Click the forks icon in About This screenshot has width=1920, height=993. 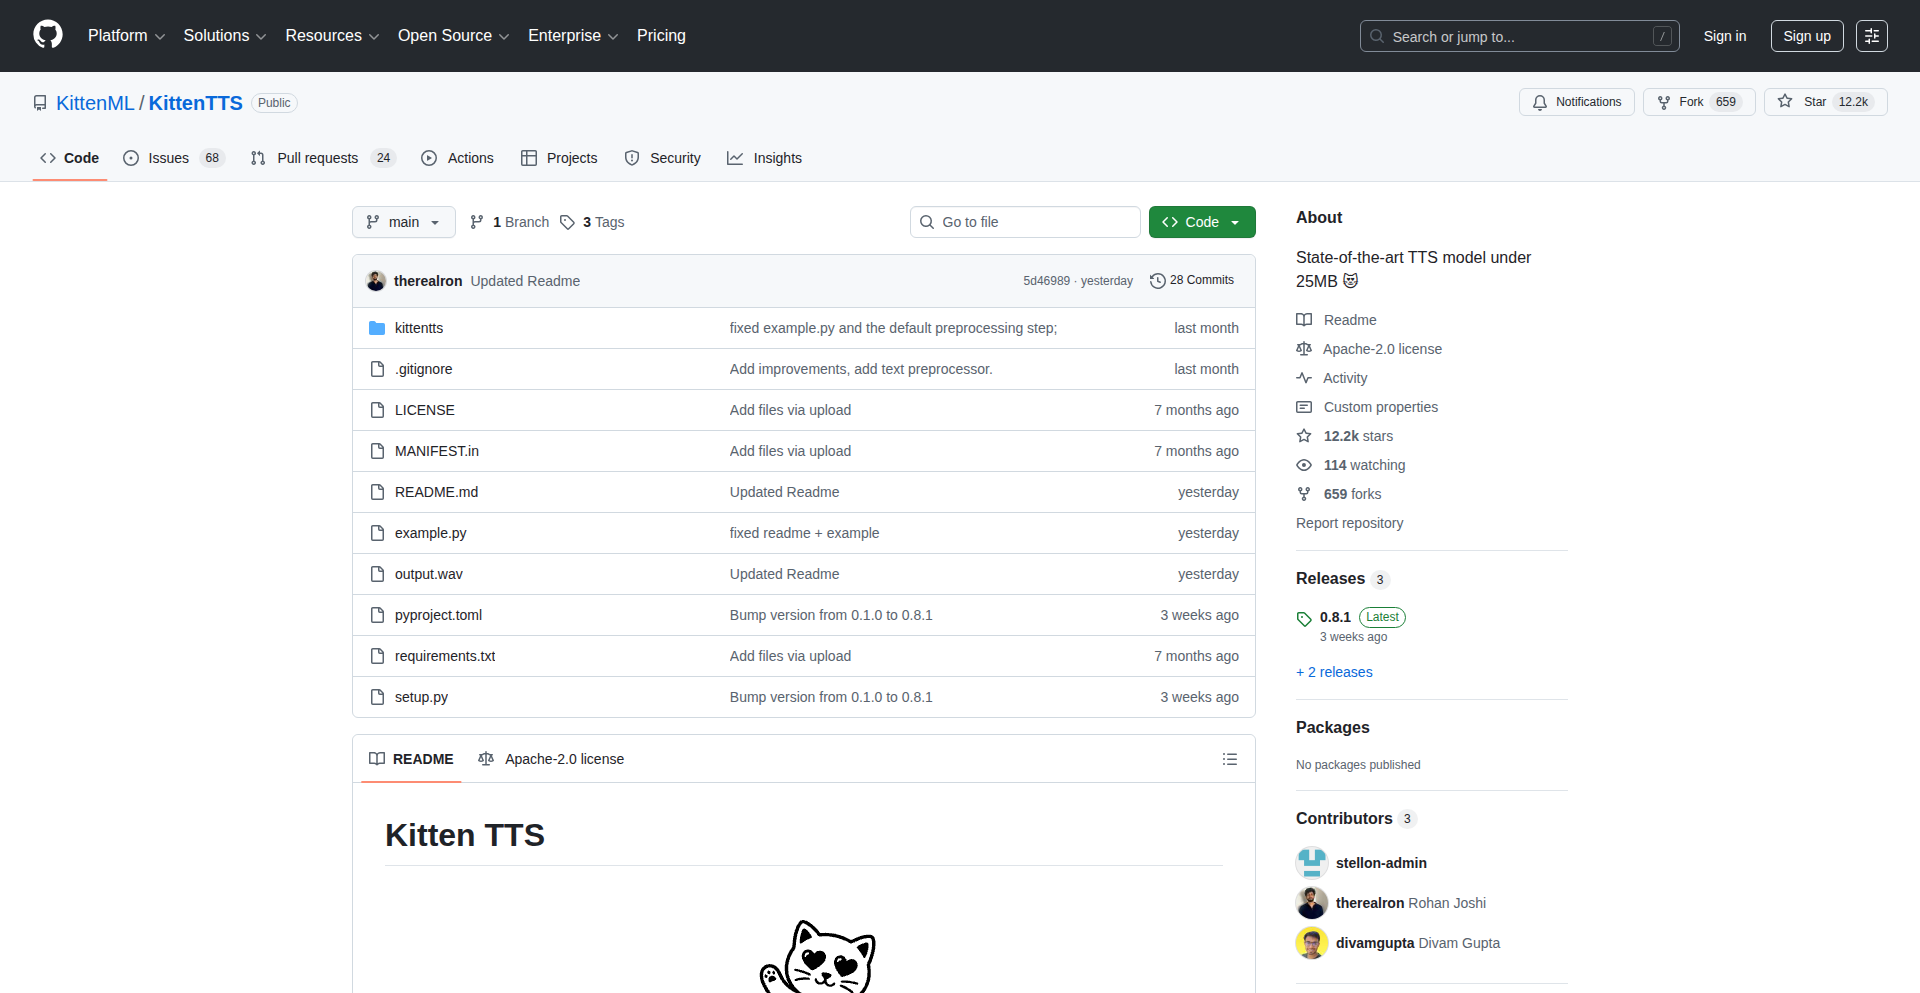pos(1304,494)
